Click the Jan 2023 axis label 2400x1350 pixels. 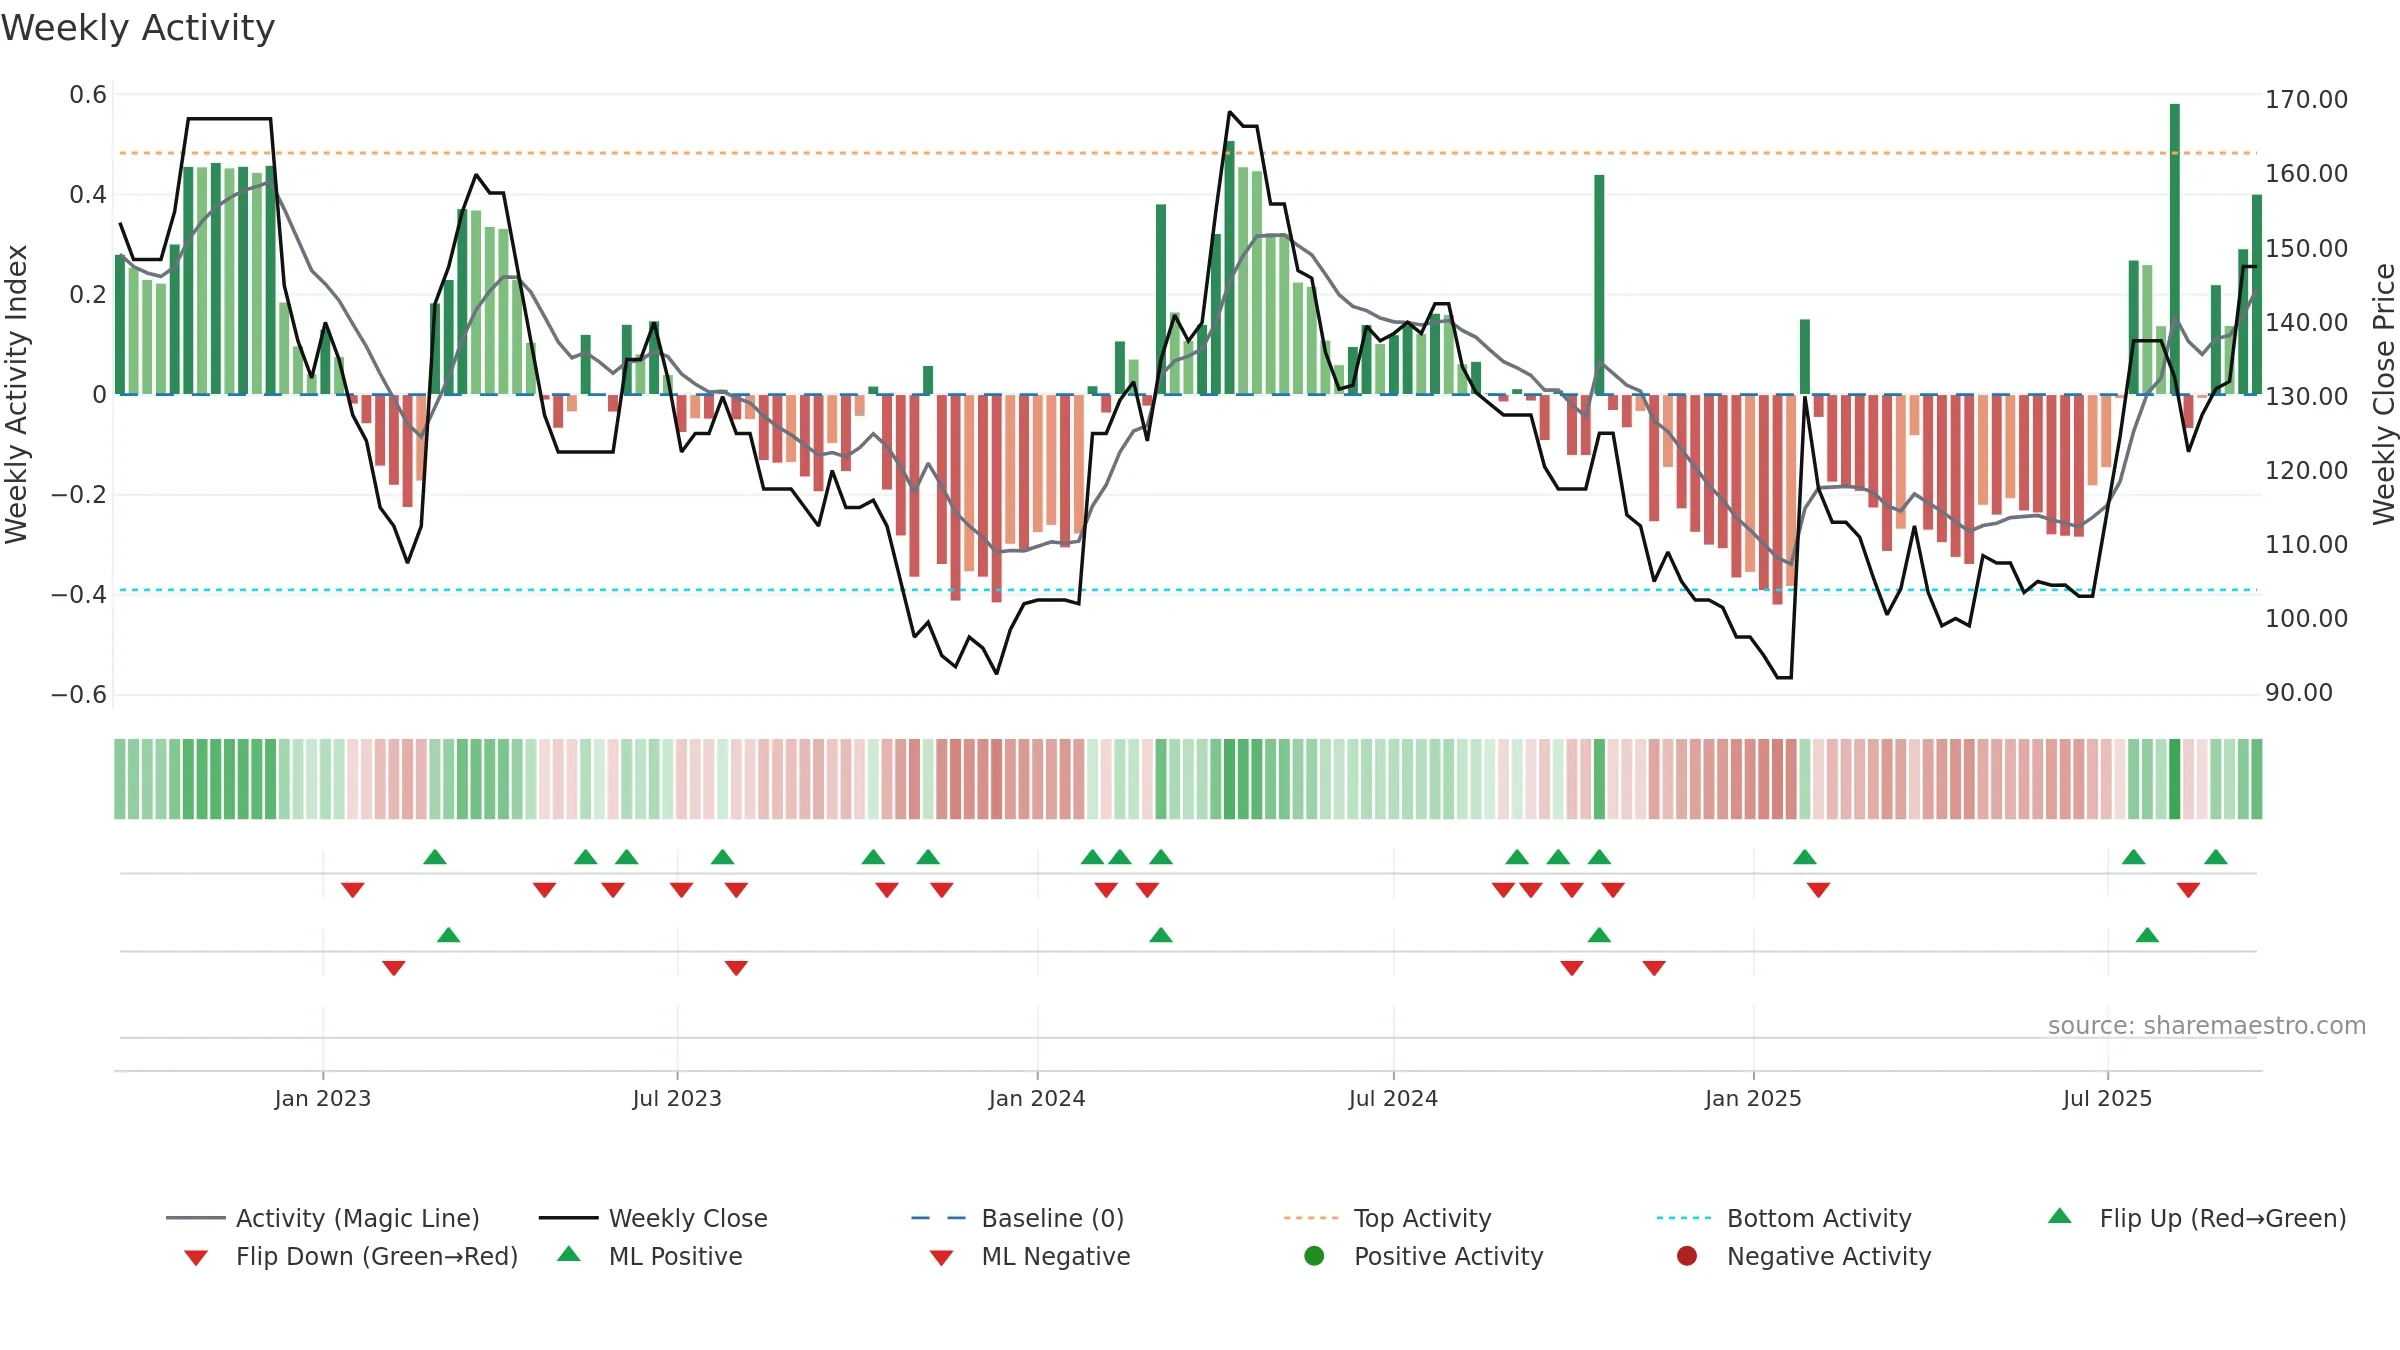point(323,1098)
